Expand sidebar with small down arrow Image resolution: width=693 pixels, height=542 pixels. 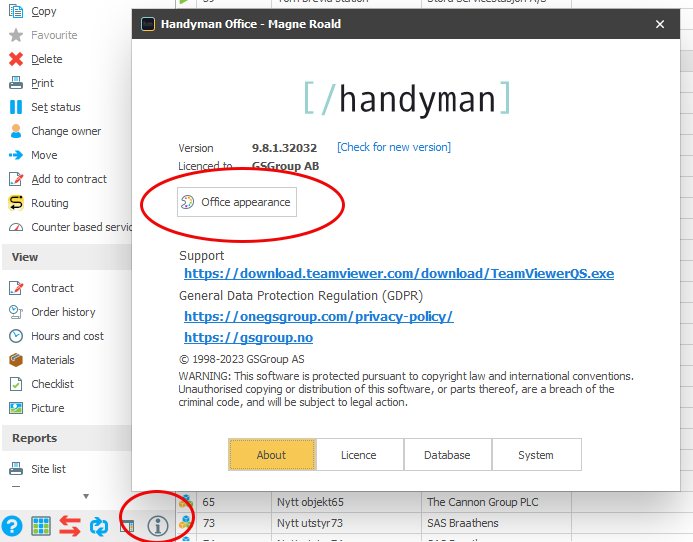click(86, 496)
